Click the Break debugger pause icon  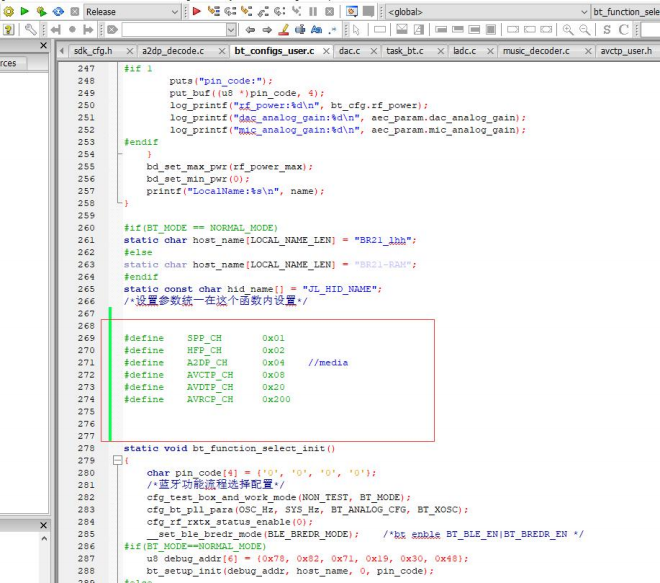tap(313, 11)
